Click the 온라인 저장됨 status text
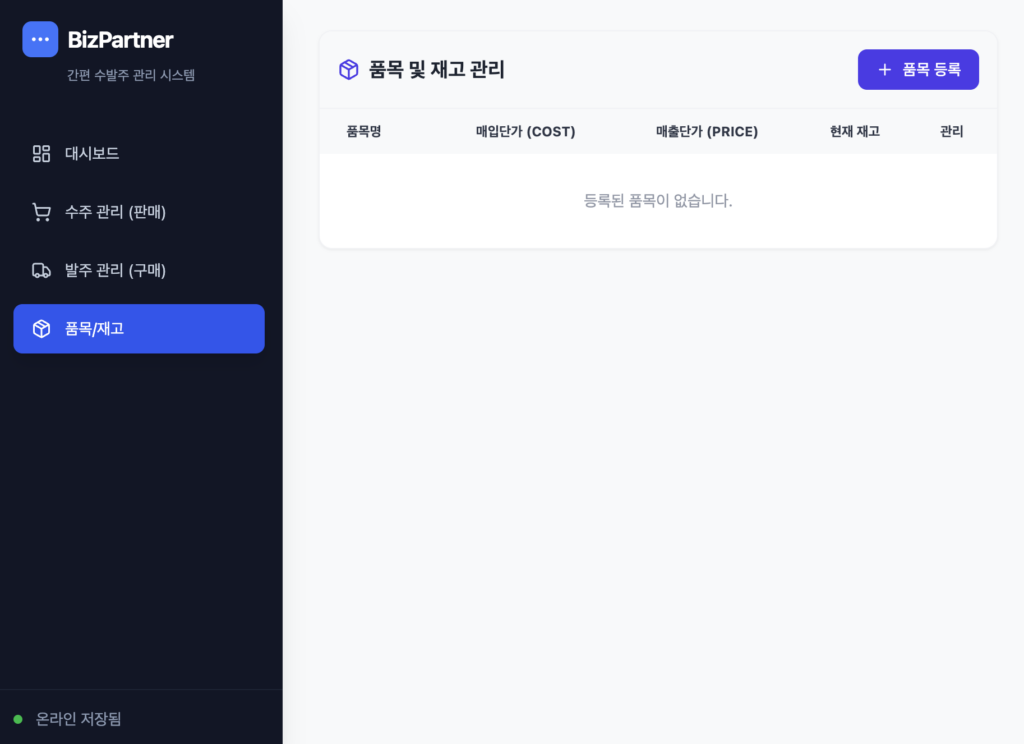 point(78,719)
